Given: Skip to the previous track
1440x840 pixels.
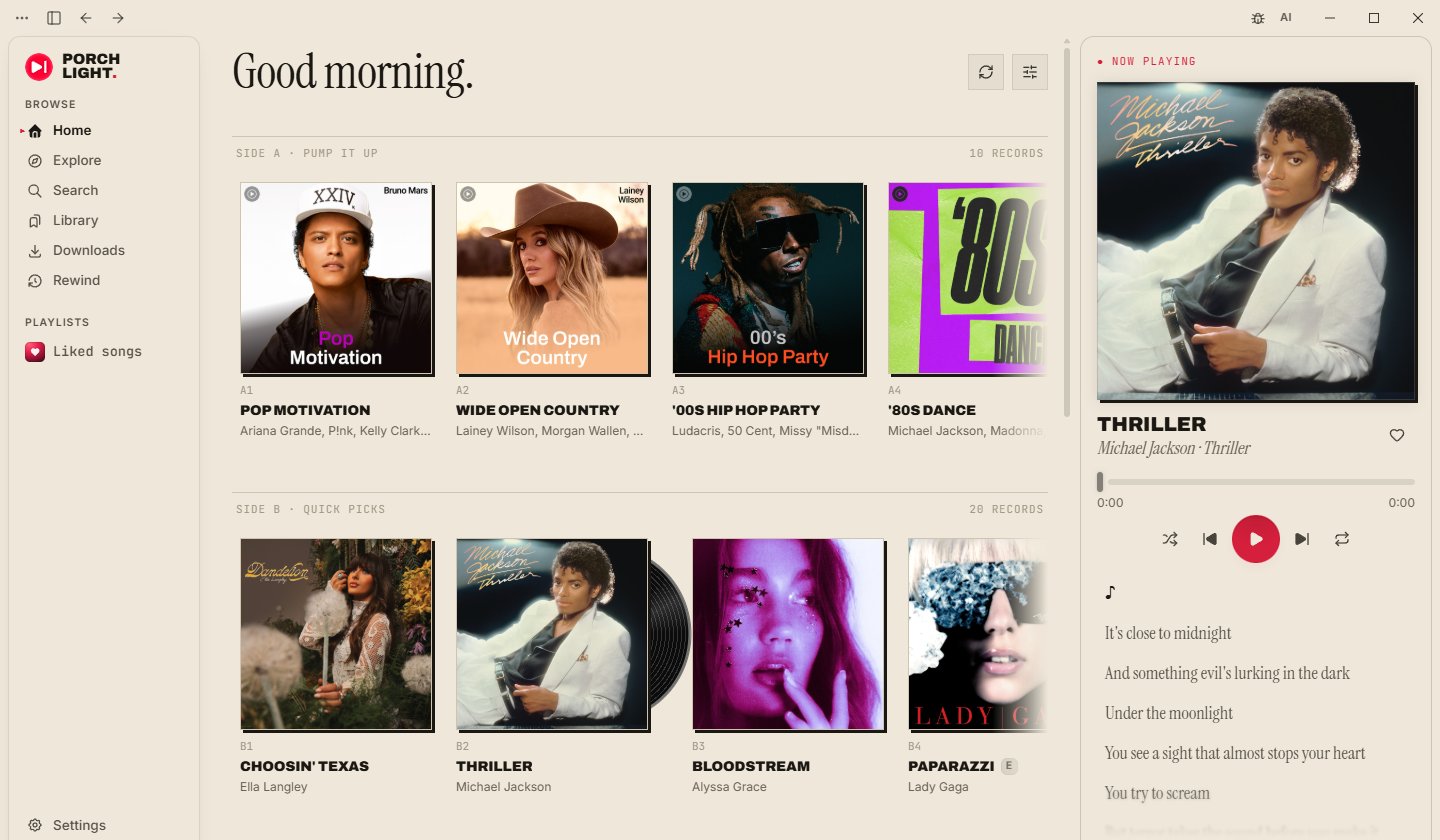Looking at the screenshot, I should tap(1210, 539).
